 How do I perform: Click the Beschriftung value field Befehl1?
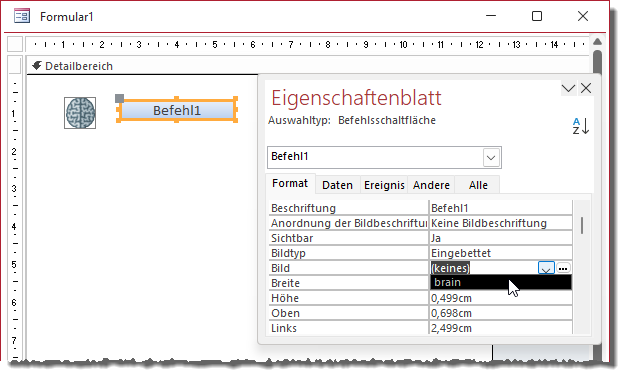click(501, 208)
